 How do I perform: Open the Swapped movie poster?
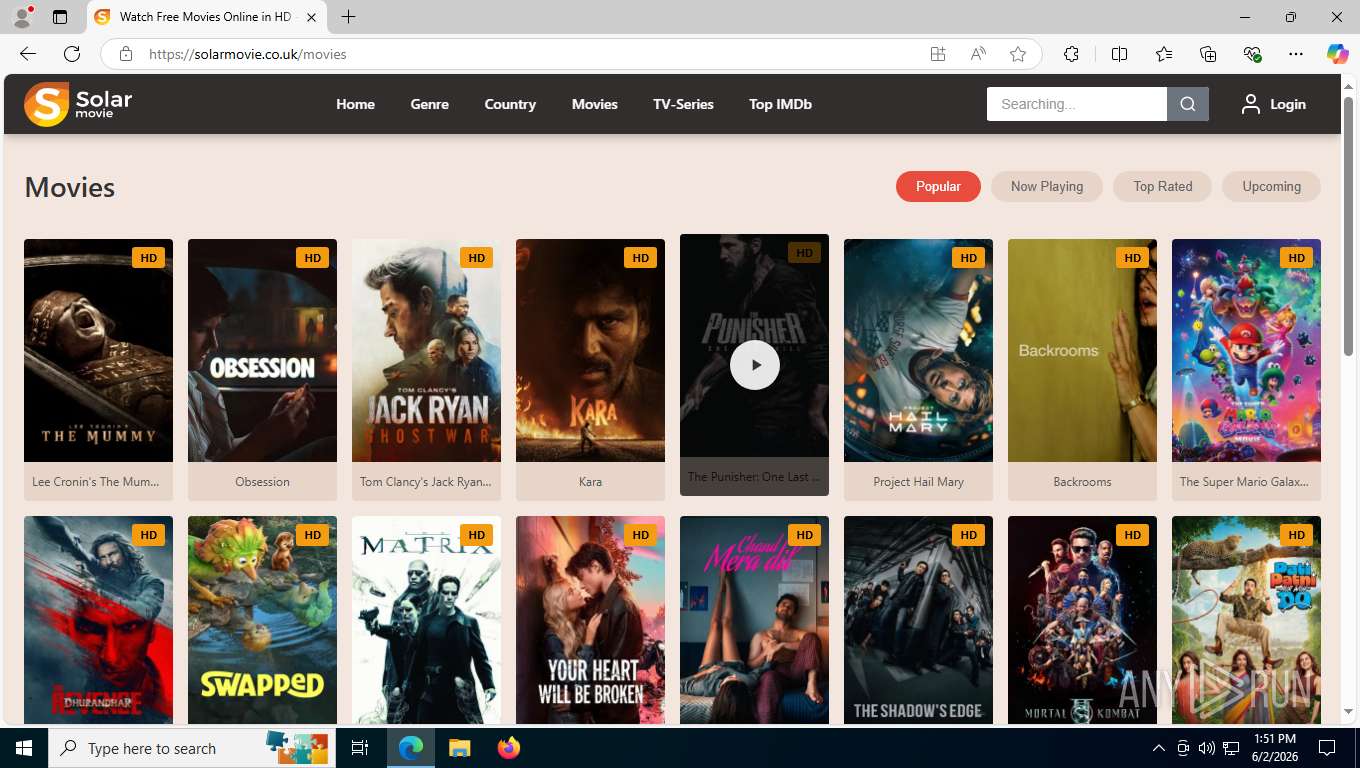click(262, 620)
